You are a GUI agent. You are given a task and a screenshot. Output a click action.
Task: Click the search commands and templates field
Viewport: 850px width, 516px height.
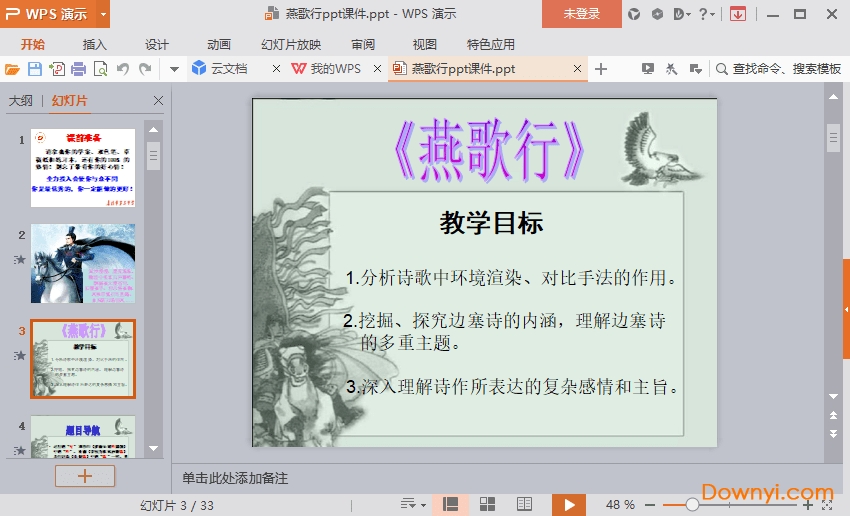click(x=779, y=69)
